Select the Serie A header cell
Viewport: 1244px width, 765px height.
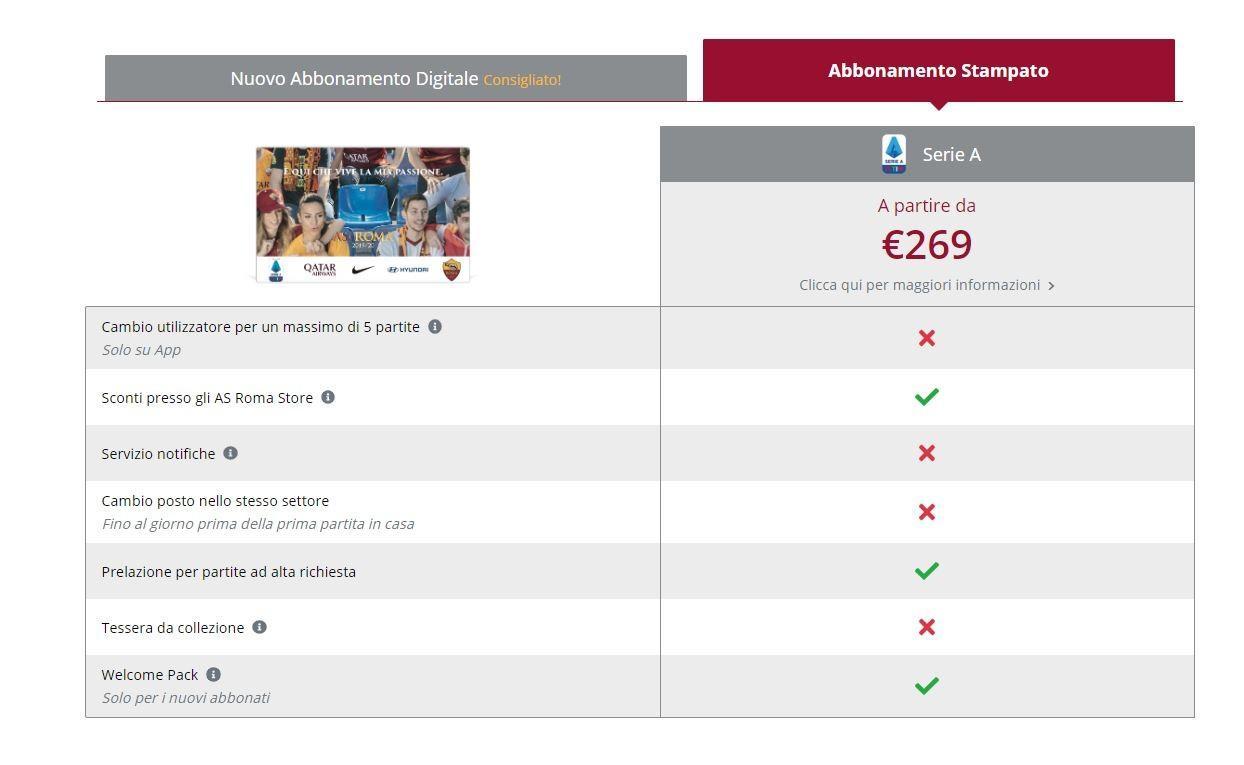tap(927, 154)
